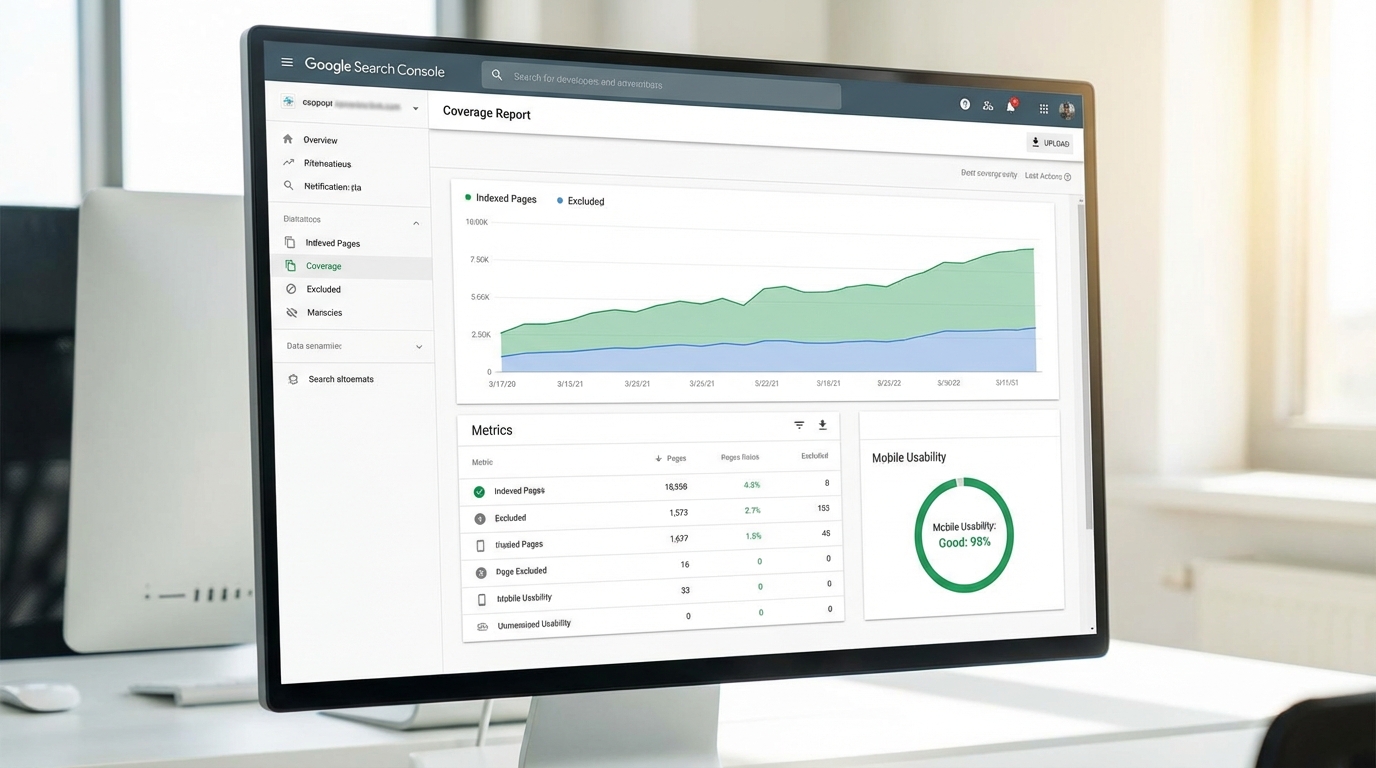Expand the Data section dropdown in sidebar
The height and width of the screenshot is (768, 1376).
pos(418,346)
